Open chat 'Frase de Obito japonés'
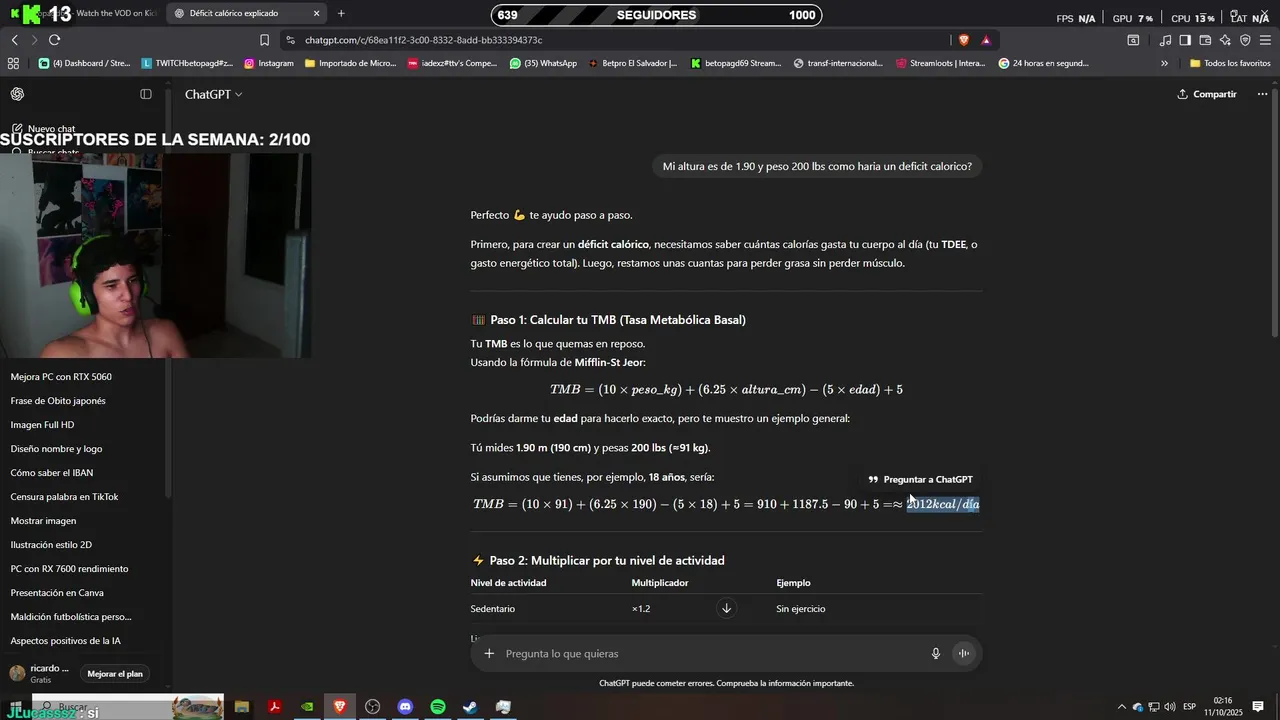The image size is (1280, 720). (x=58, y=401)
